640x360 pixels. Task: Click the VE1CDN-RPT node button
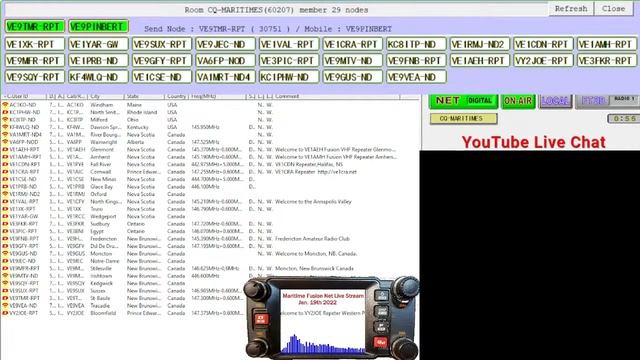pos(543,44)
